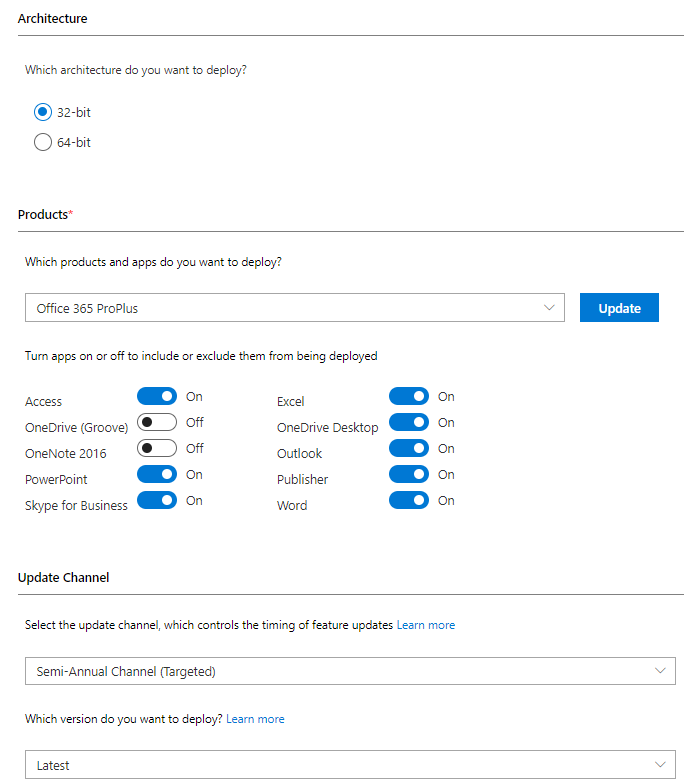This screenshot has height=784, width=697.
Task: Turn off the Outlook toggle
Action: tap(409, 448)
